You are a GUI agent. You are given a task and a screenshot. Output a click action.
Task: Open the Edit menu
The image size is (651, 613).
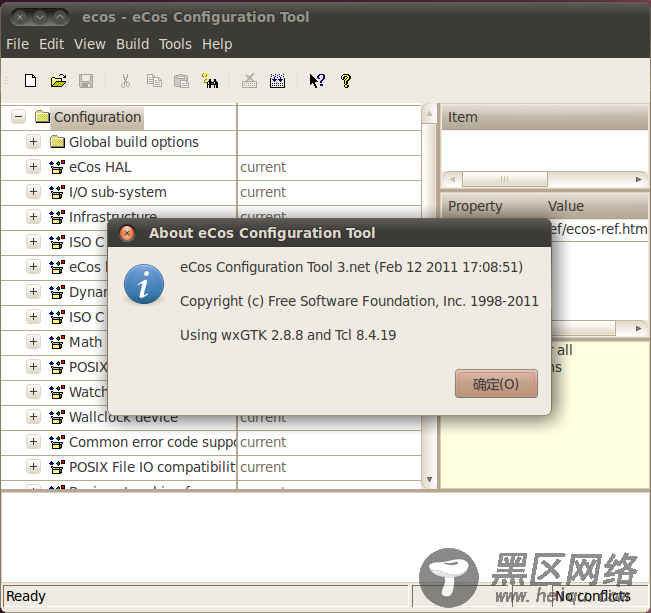51,44
